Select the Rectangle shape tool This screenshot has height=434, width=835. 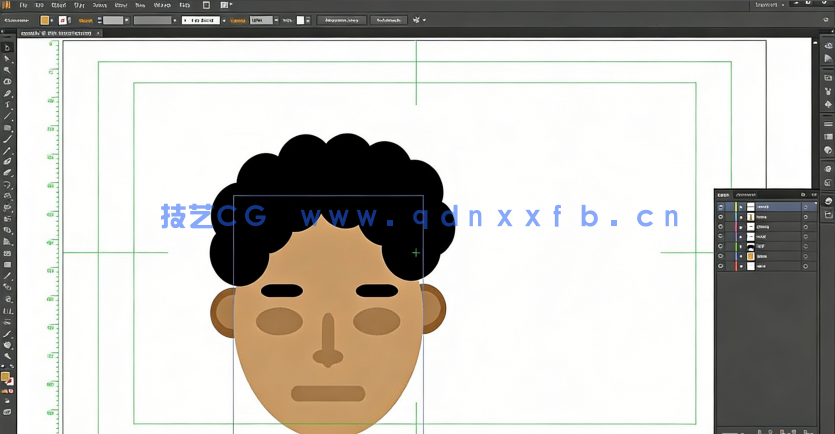coord(7,128)
